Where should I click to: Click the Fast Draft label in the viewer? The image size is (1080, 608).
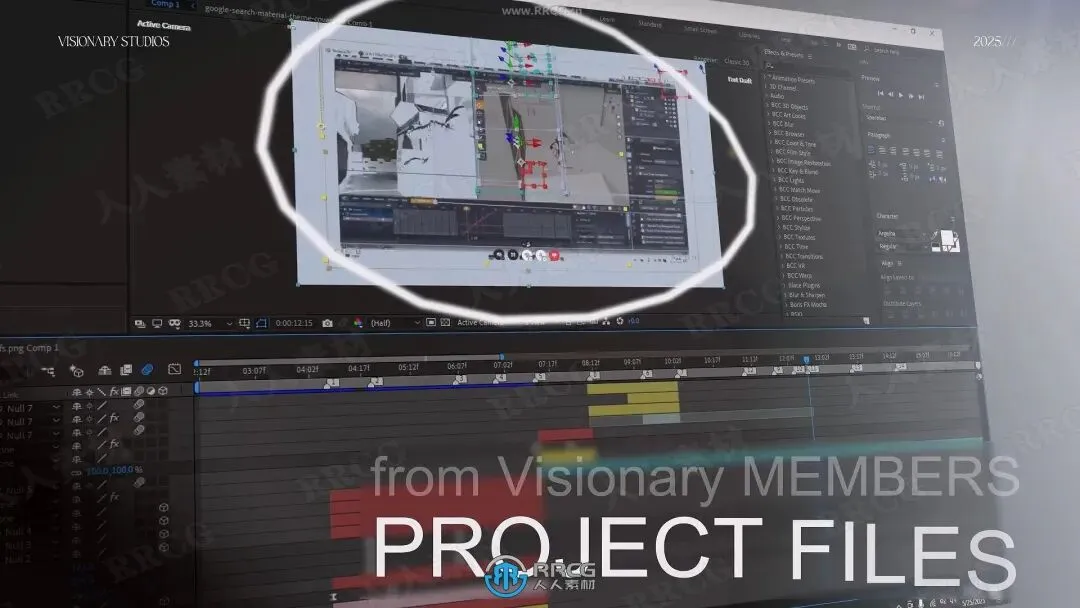pyautogui.click(x=740, y=80)
